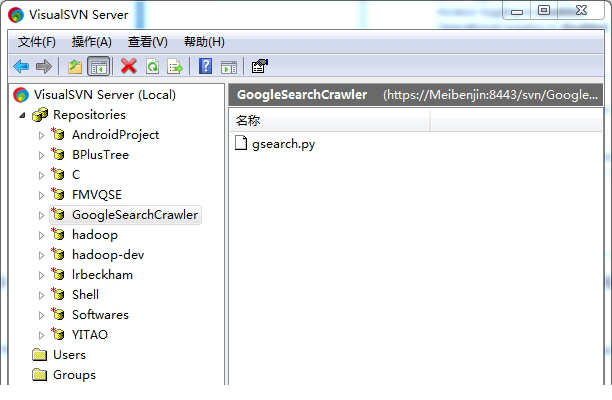Click the Shell repository icon
Image resolution: width=612 pixels, height=400 pixels.
[58, 293]
